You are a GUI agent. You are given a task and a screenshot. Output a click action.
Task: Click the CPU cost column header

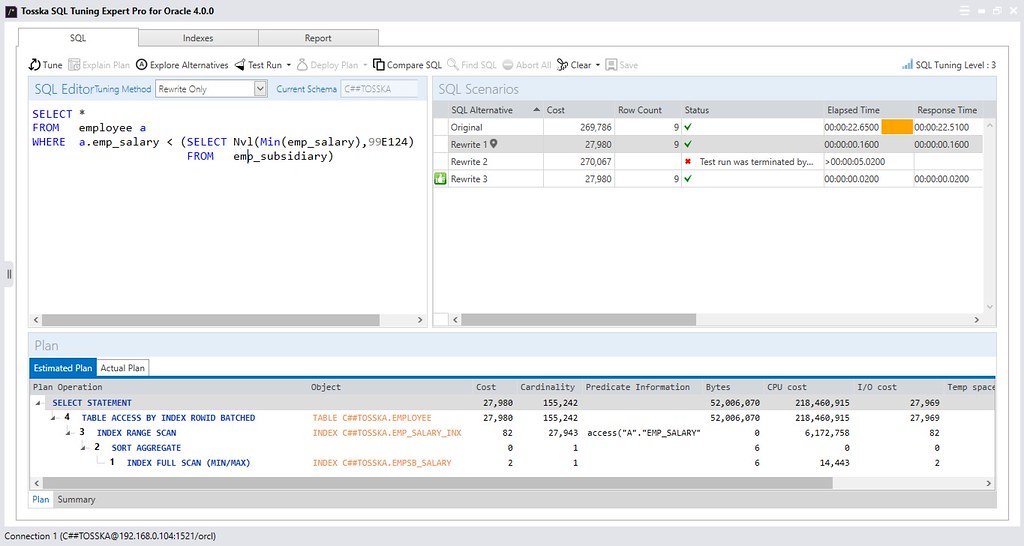click(786, 387)
